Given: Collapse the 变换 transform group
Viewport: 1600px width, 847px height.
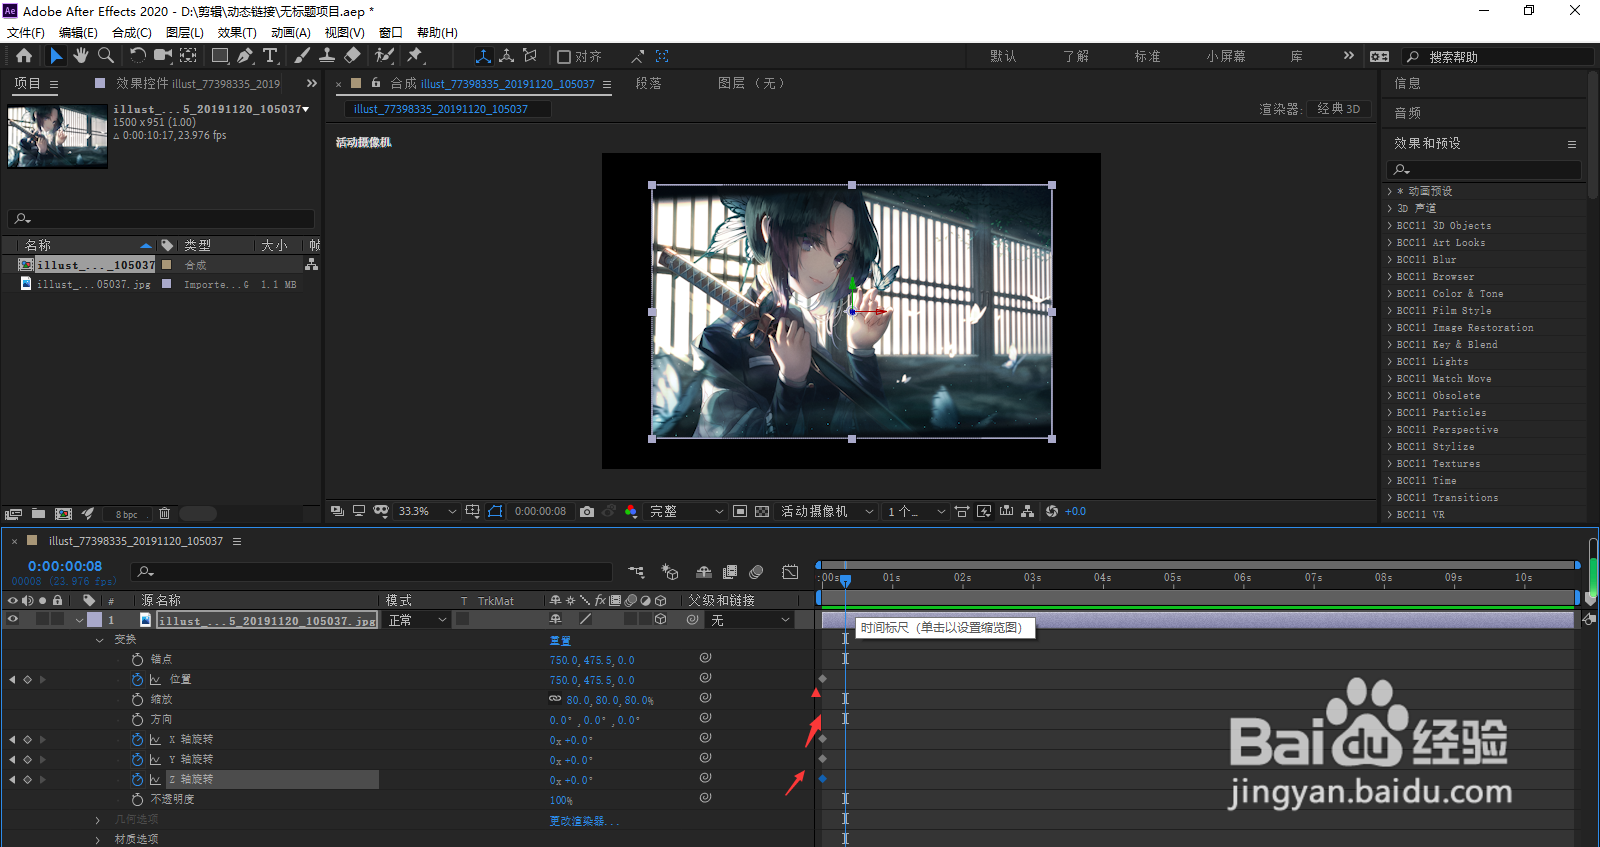Looking at the screenshot, I should point(99,640).
